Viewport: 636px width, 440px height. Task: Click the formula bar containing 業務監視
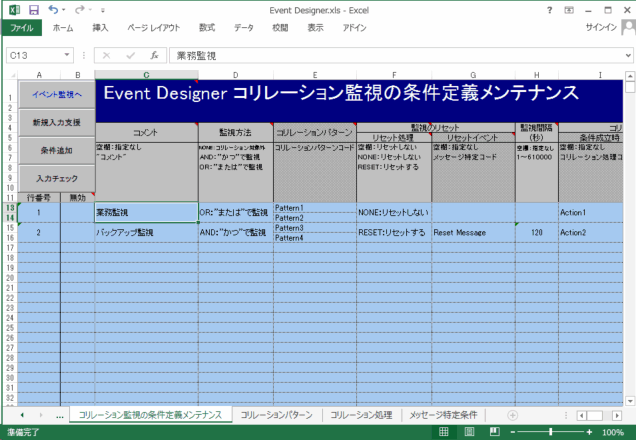click(x=396, y=55)
